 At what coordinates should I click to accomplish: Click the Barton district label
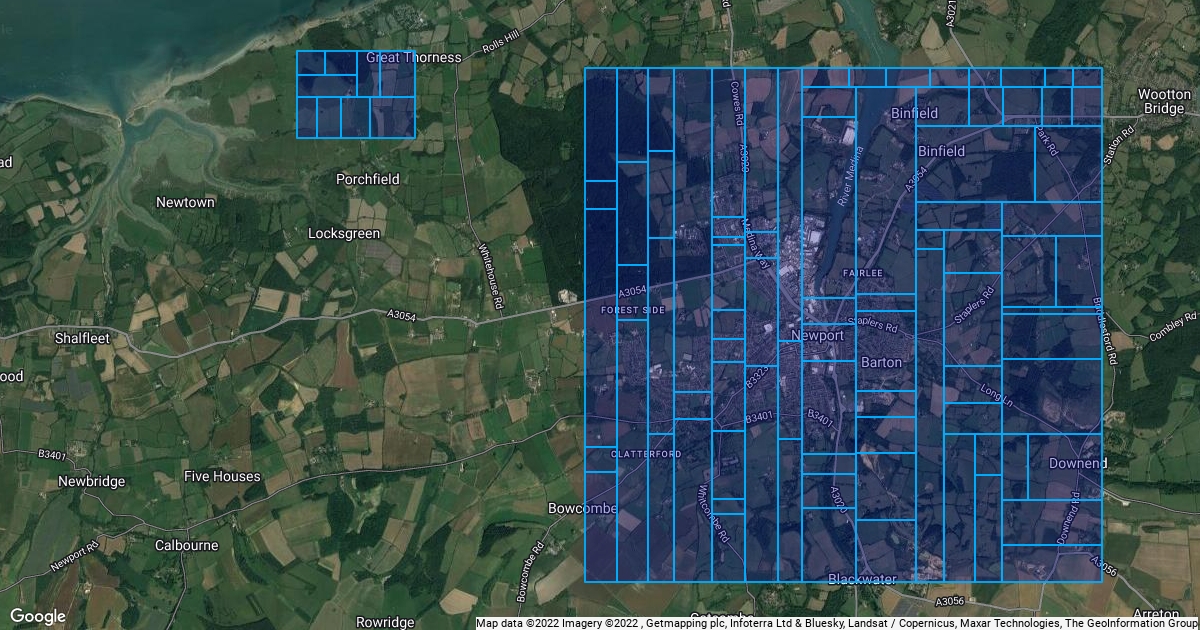[881, 362]
